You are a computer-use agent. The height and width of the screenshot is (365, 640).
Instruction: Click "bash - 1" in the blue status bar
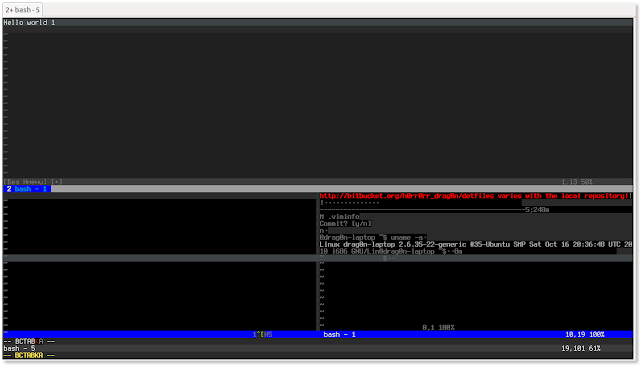339,334
